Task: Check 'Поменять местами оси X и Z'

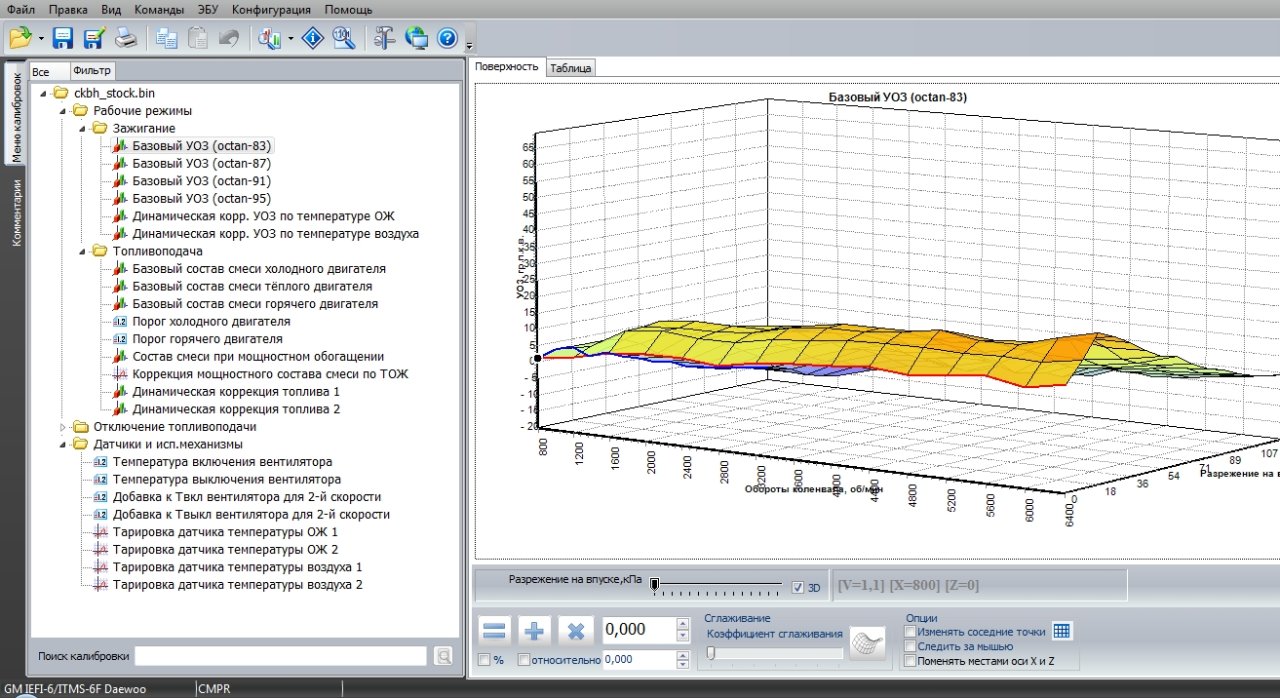Action: coord(910,661)
